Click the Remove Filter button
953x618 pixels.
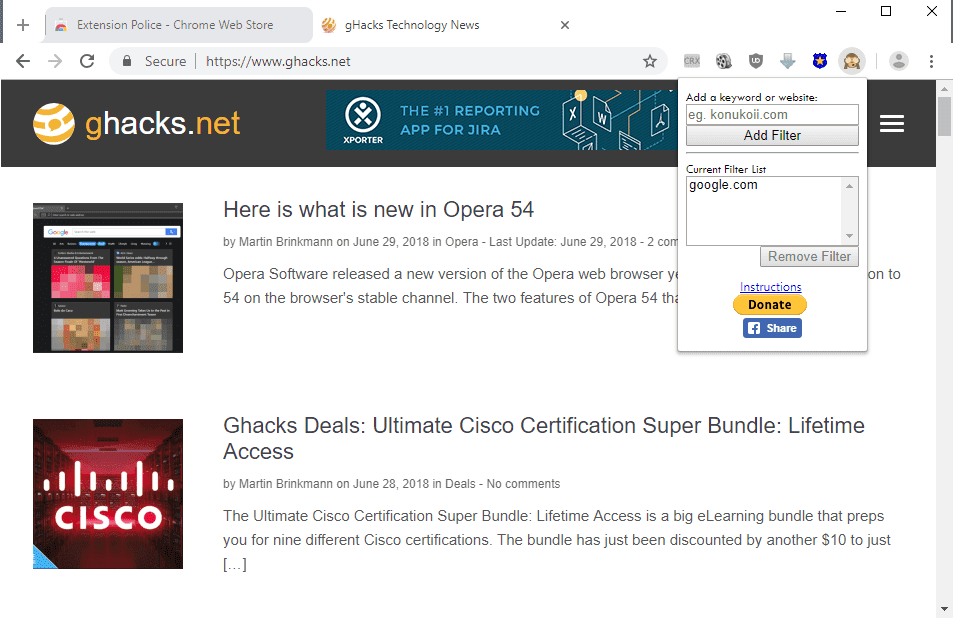point(809,256)
